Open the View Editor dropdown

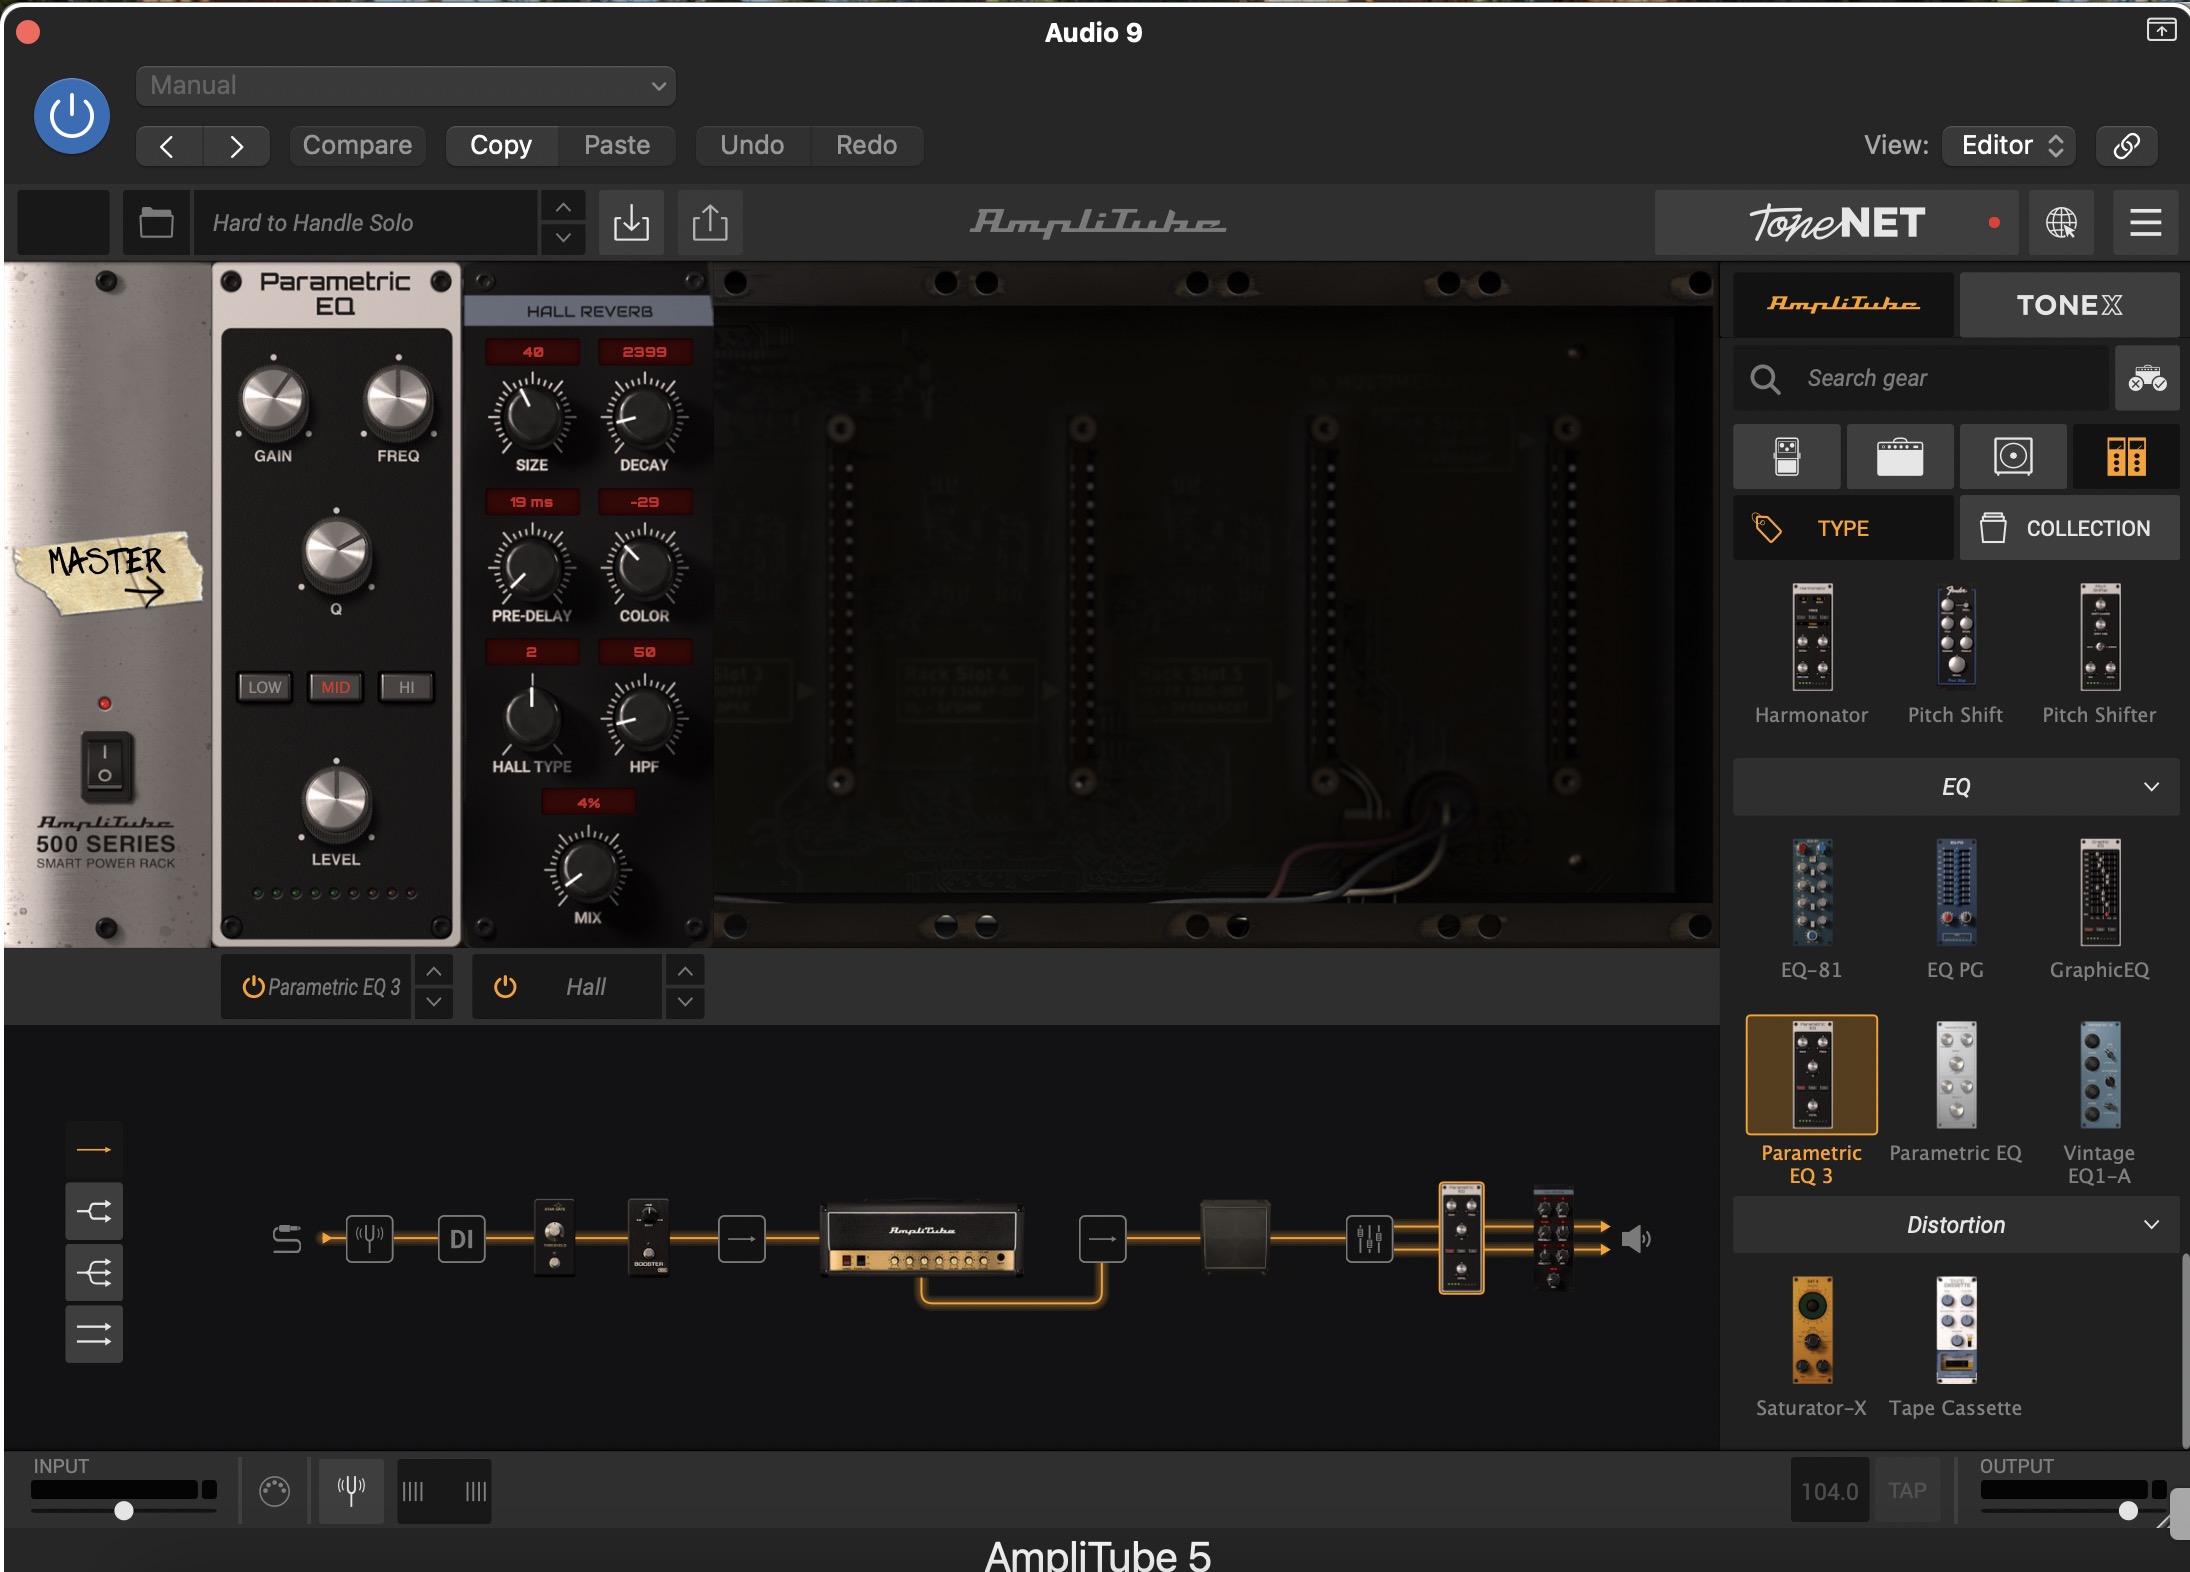tap(2009, 146)
